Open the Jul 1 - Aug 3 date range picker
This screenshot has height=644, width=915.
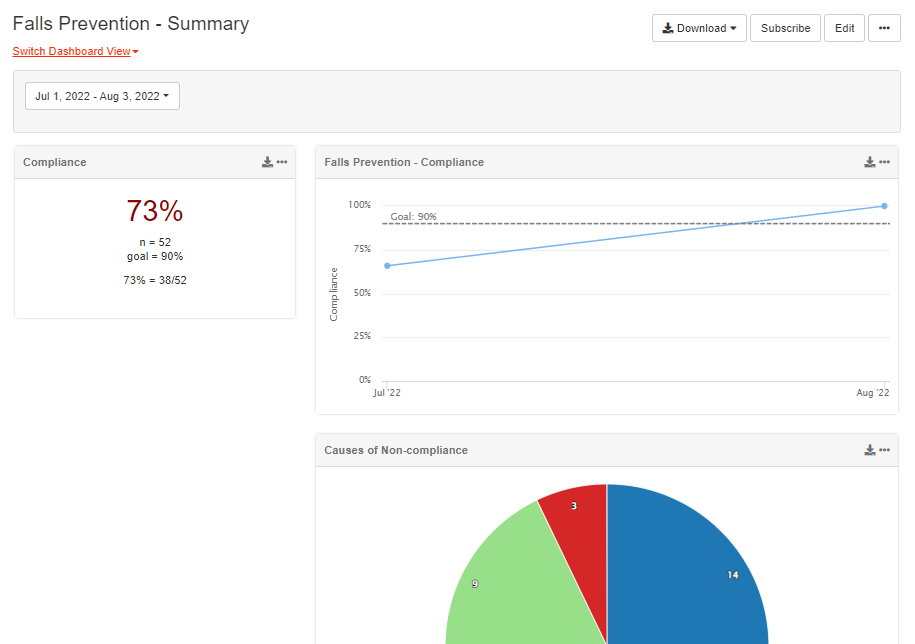[x=102, y=96]
